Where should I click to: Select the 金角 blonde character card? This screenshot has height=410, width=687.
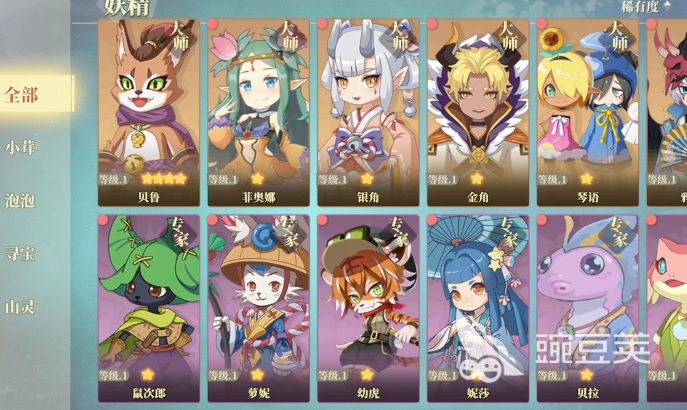tap(478, 113)
